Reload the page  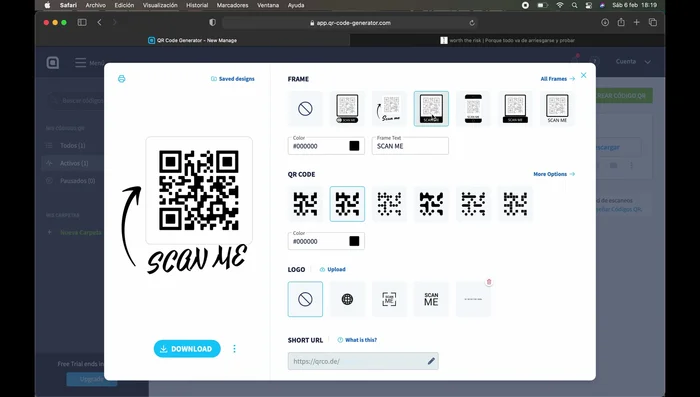[472, 23]
